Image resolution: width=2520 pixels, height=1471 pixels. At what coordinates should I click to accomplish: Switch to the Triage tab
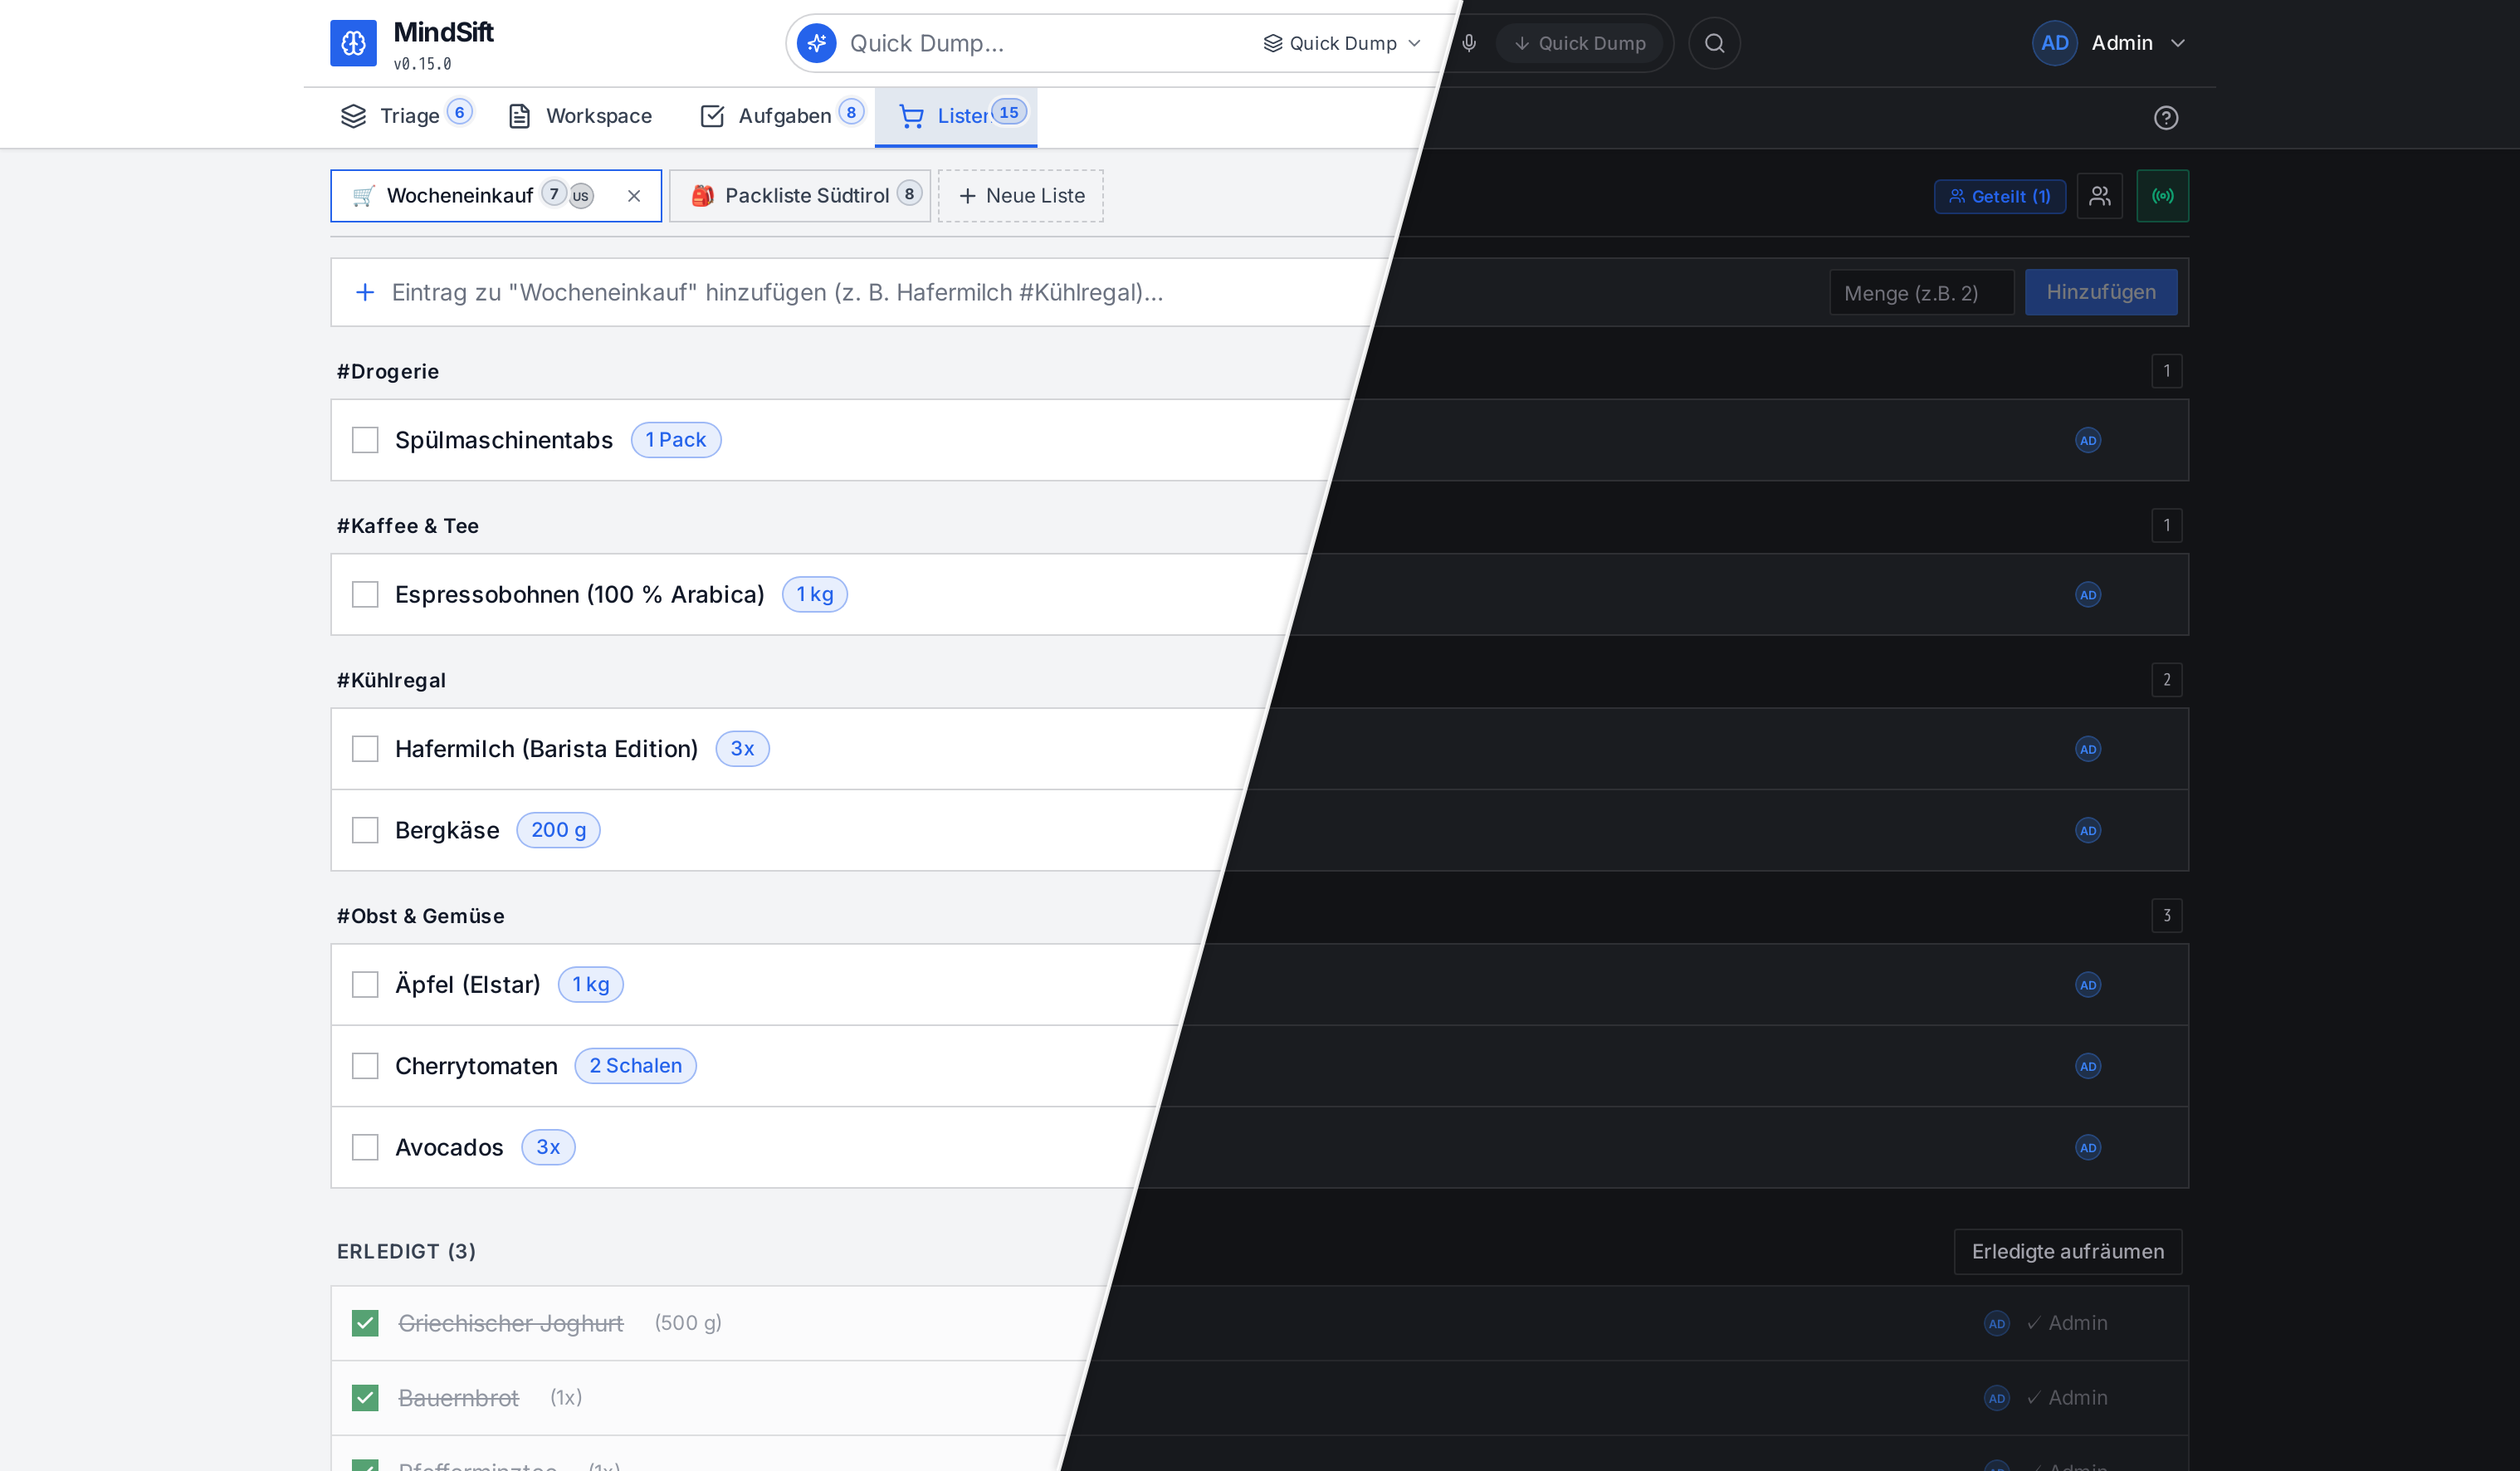coord(405,116)
